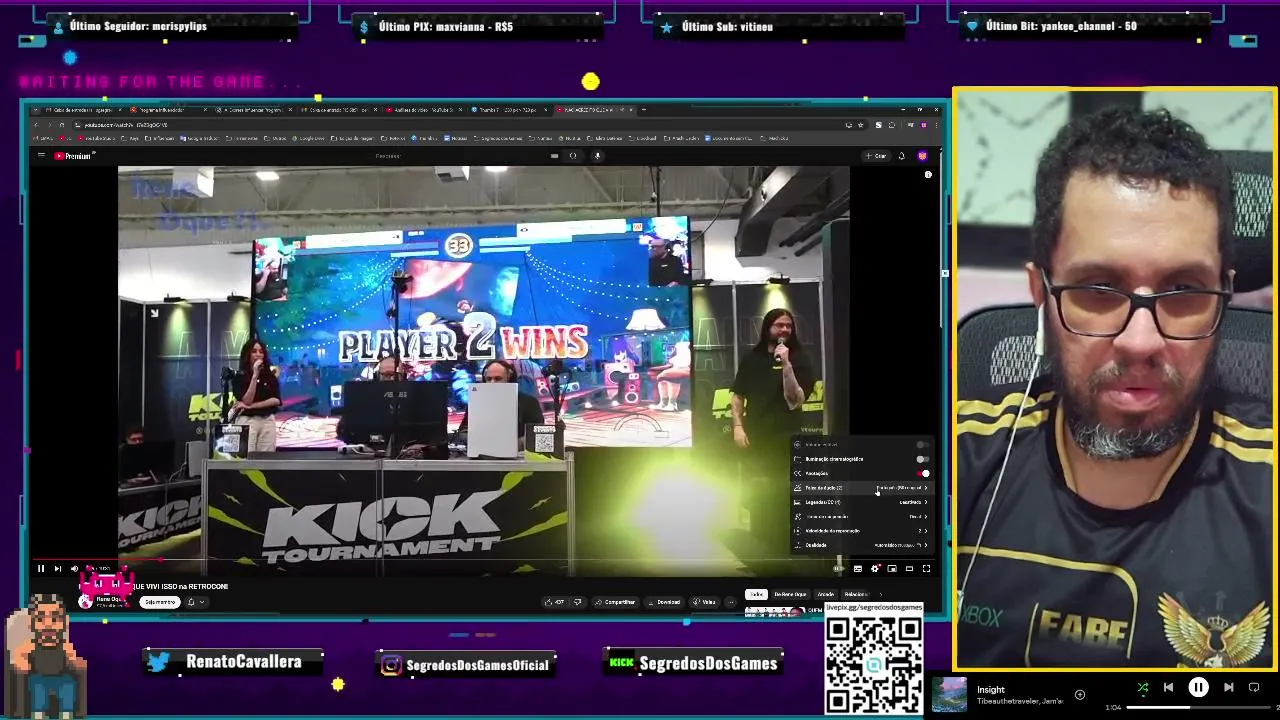Pause the YouTube video
This screenshot has width=1280, height=720.
[x=41, y=568]
